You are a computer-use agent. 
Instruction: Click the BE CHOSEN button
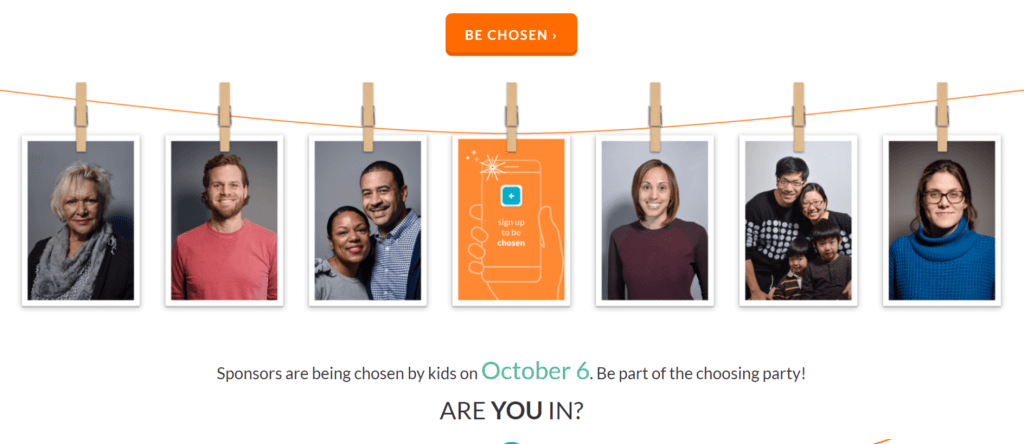511,35
